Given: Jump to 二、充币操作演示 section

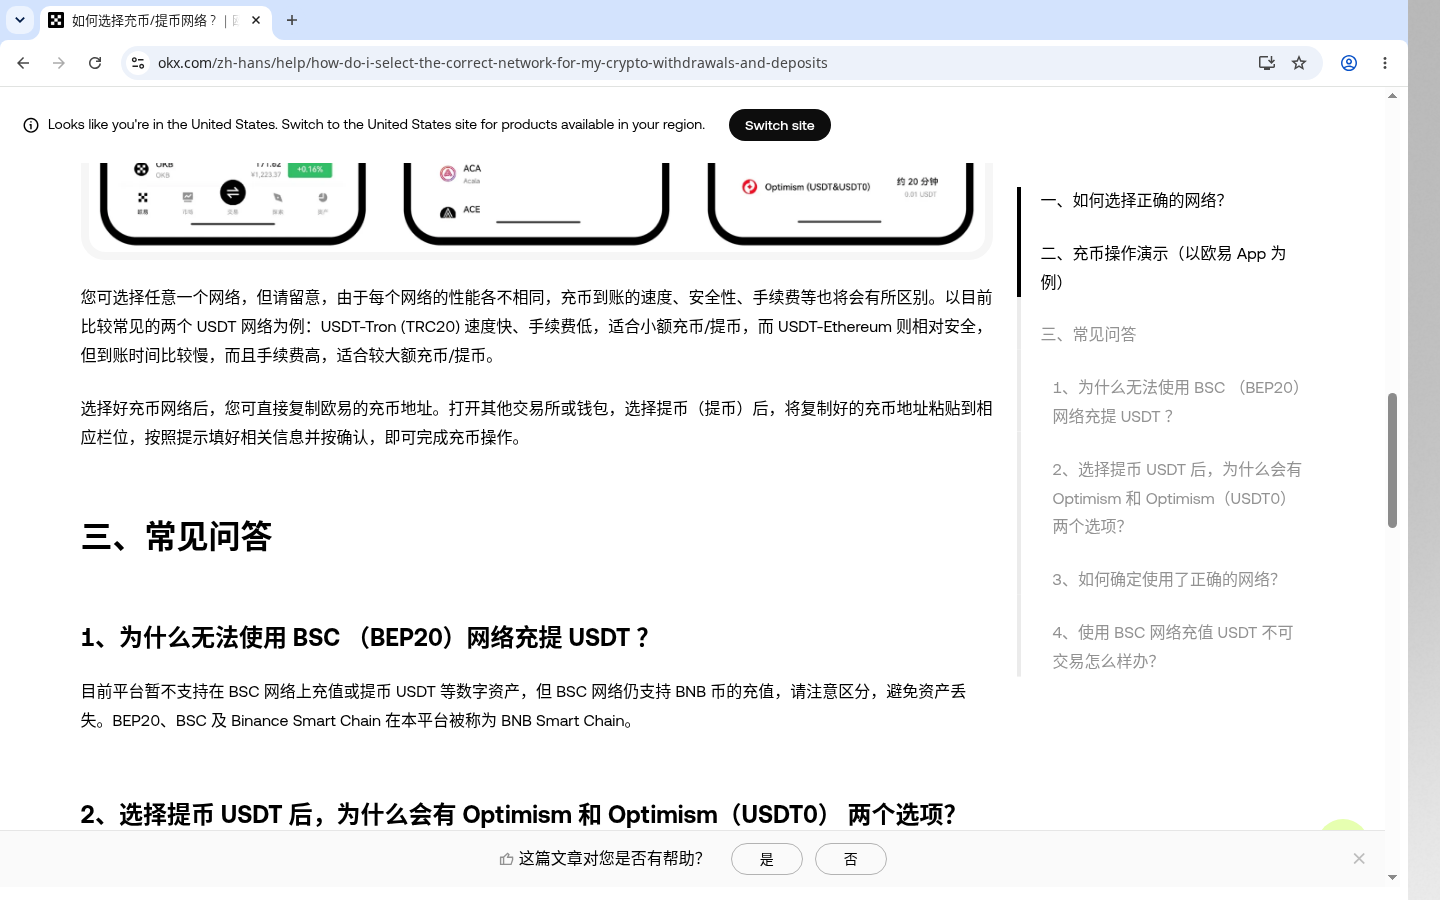Looking at the screenshot, I should pyautogui.click(x=1163, y=267).
